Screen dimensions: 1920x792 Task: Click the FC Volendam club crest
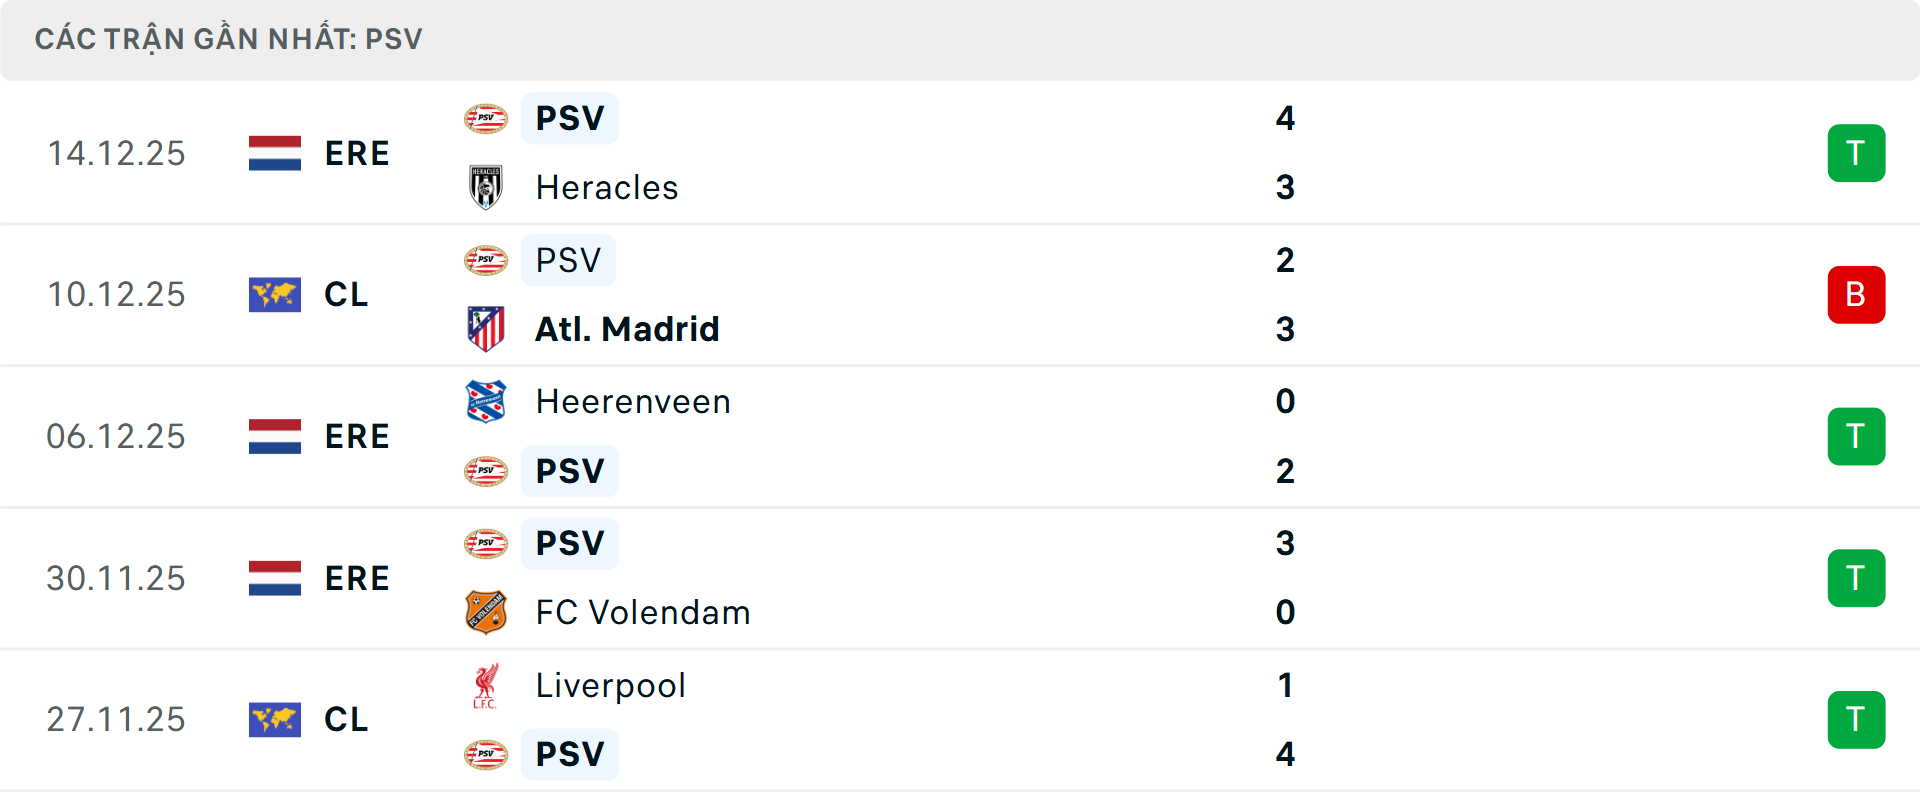pos(486,612)
